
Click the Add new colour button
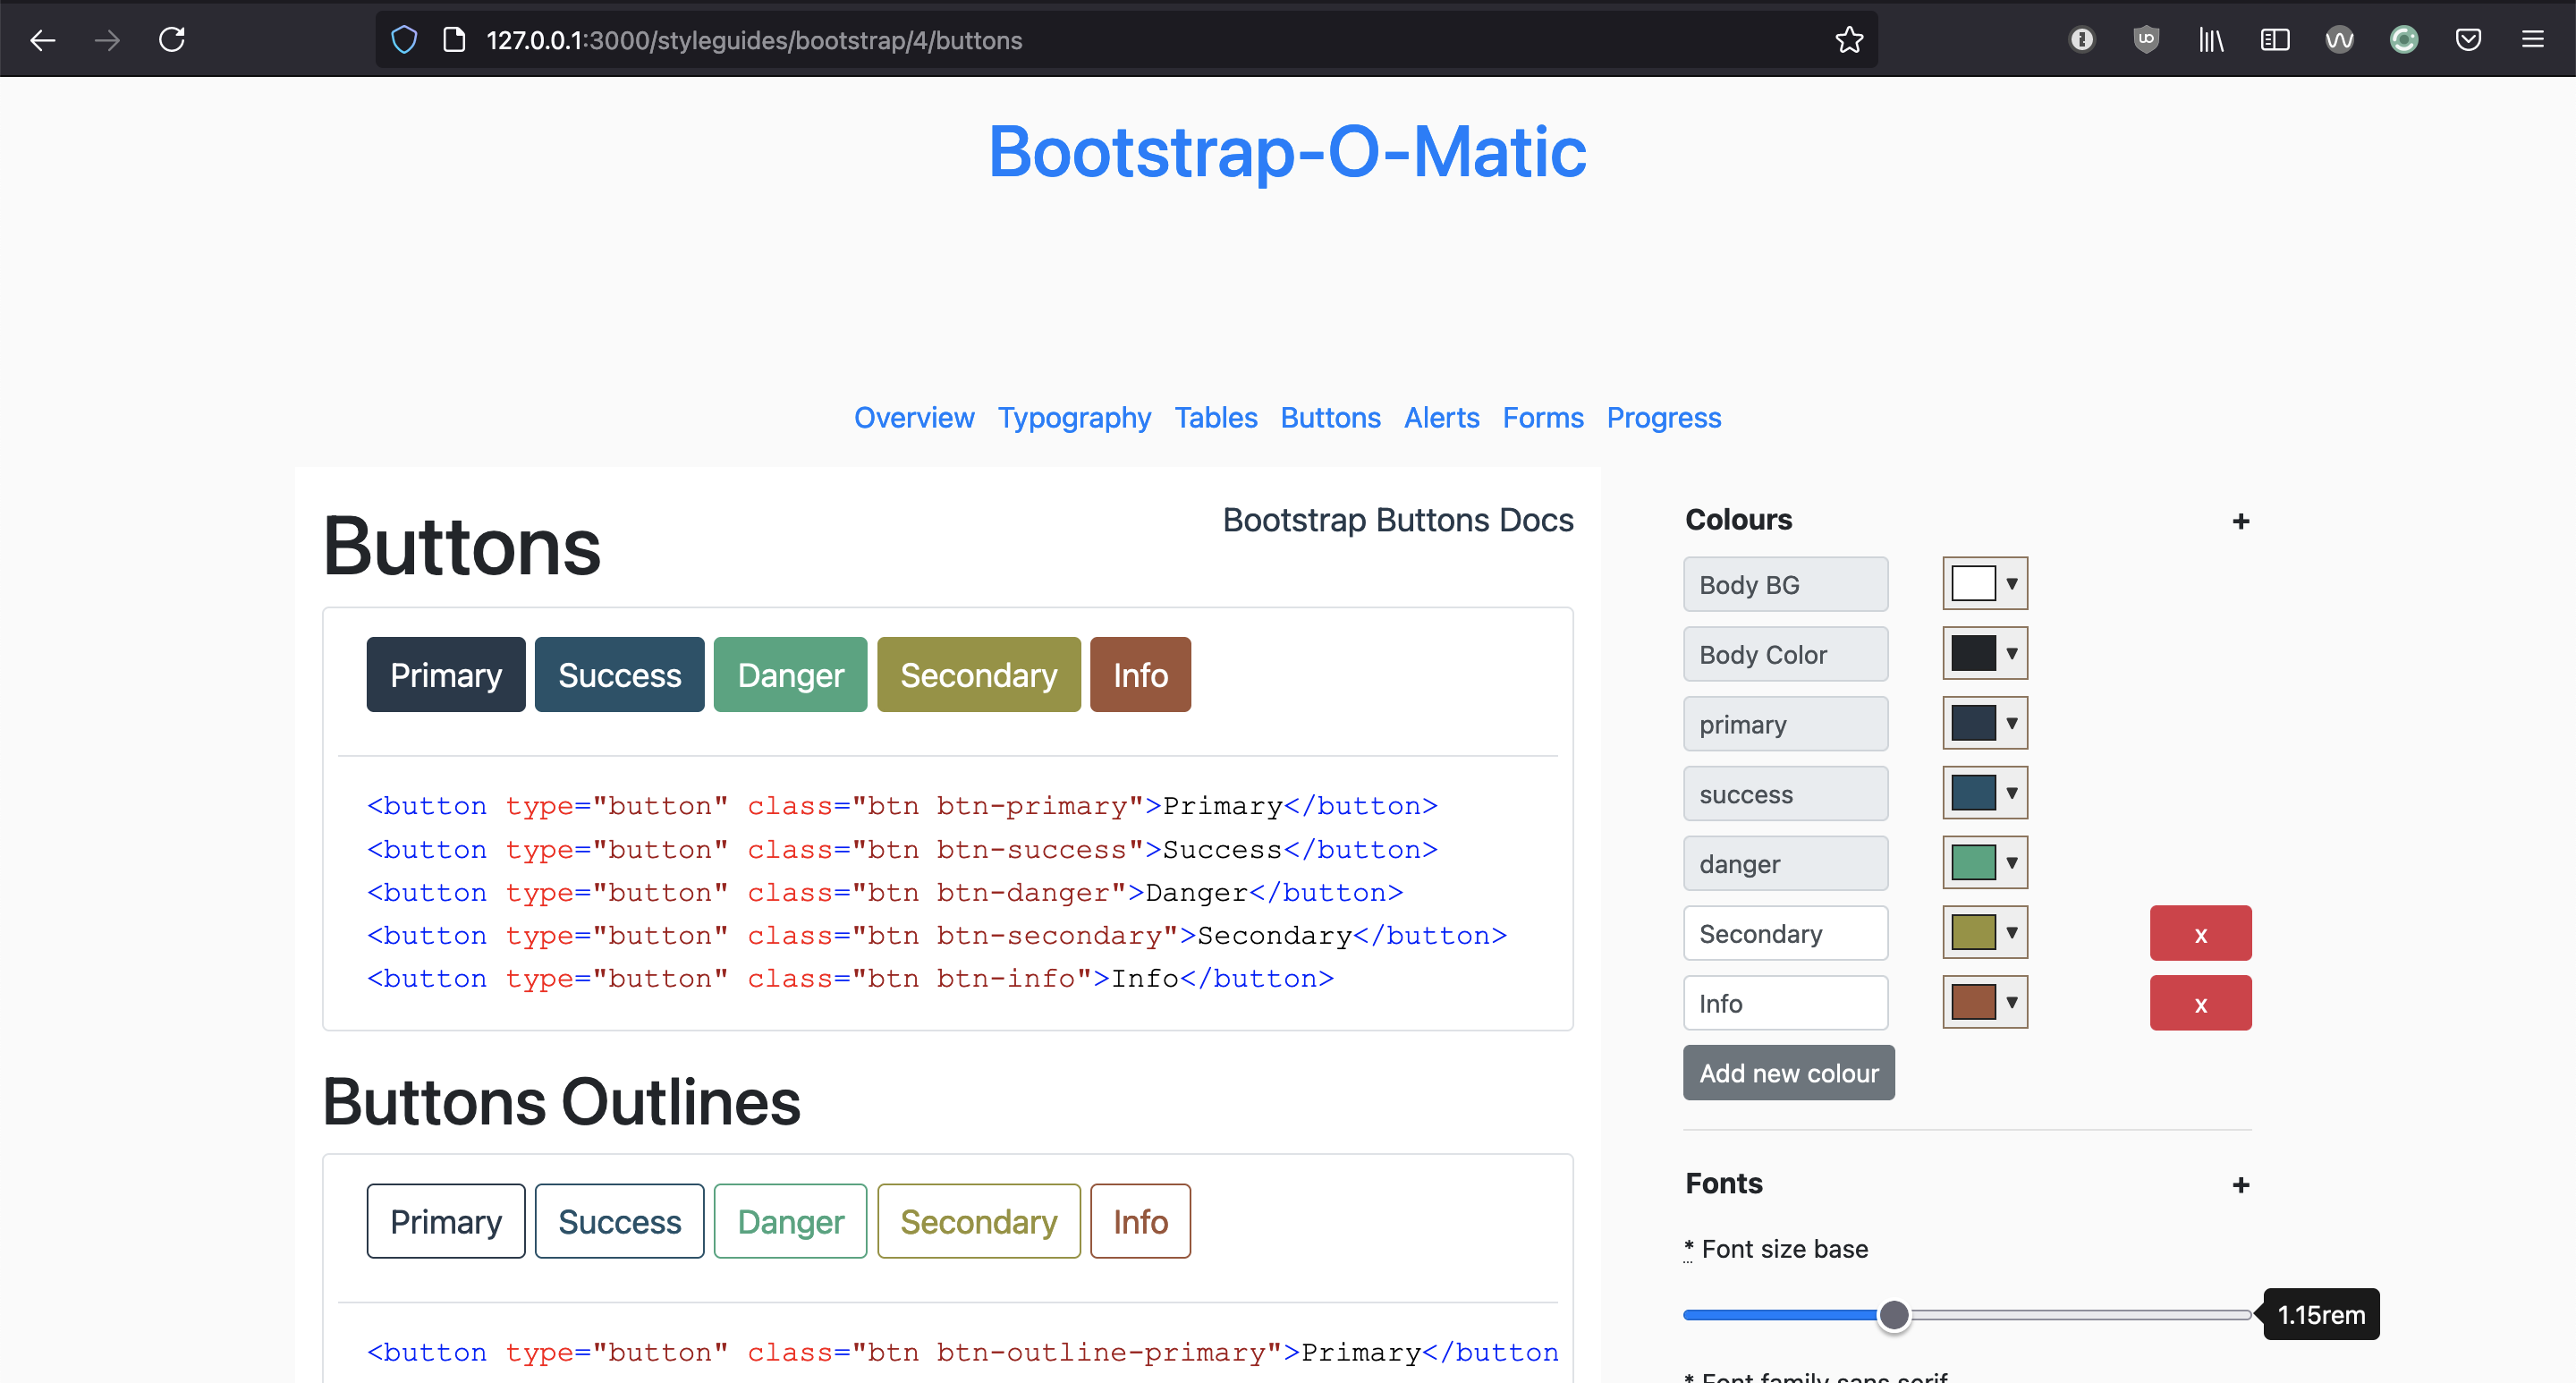pos(1788,1072)
